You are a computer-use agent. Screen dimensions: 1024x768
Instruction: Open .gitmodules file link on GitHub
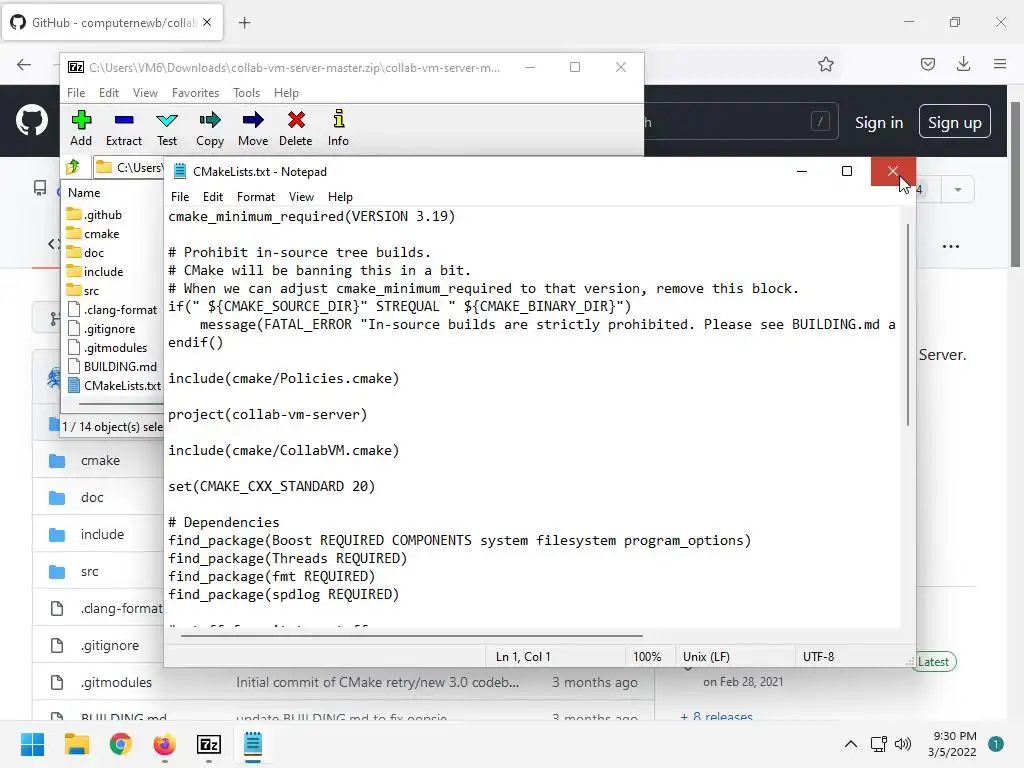116,682
